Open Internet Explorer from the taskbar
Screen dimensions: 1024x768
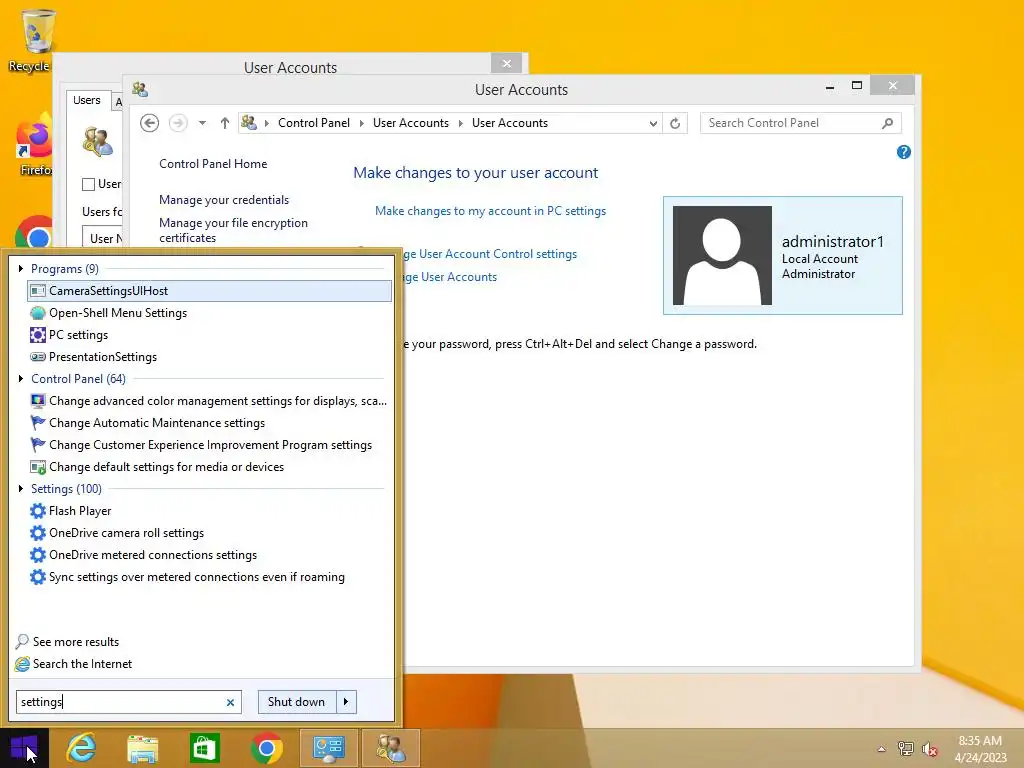82,748
